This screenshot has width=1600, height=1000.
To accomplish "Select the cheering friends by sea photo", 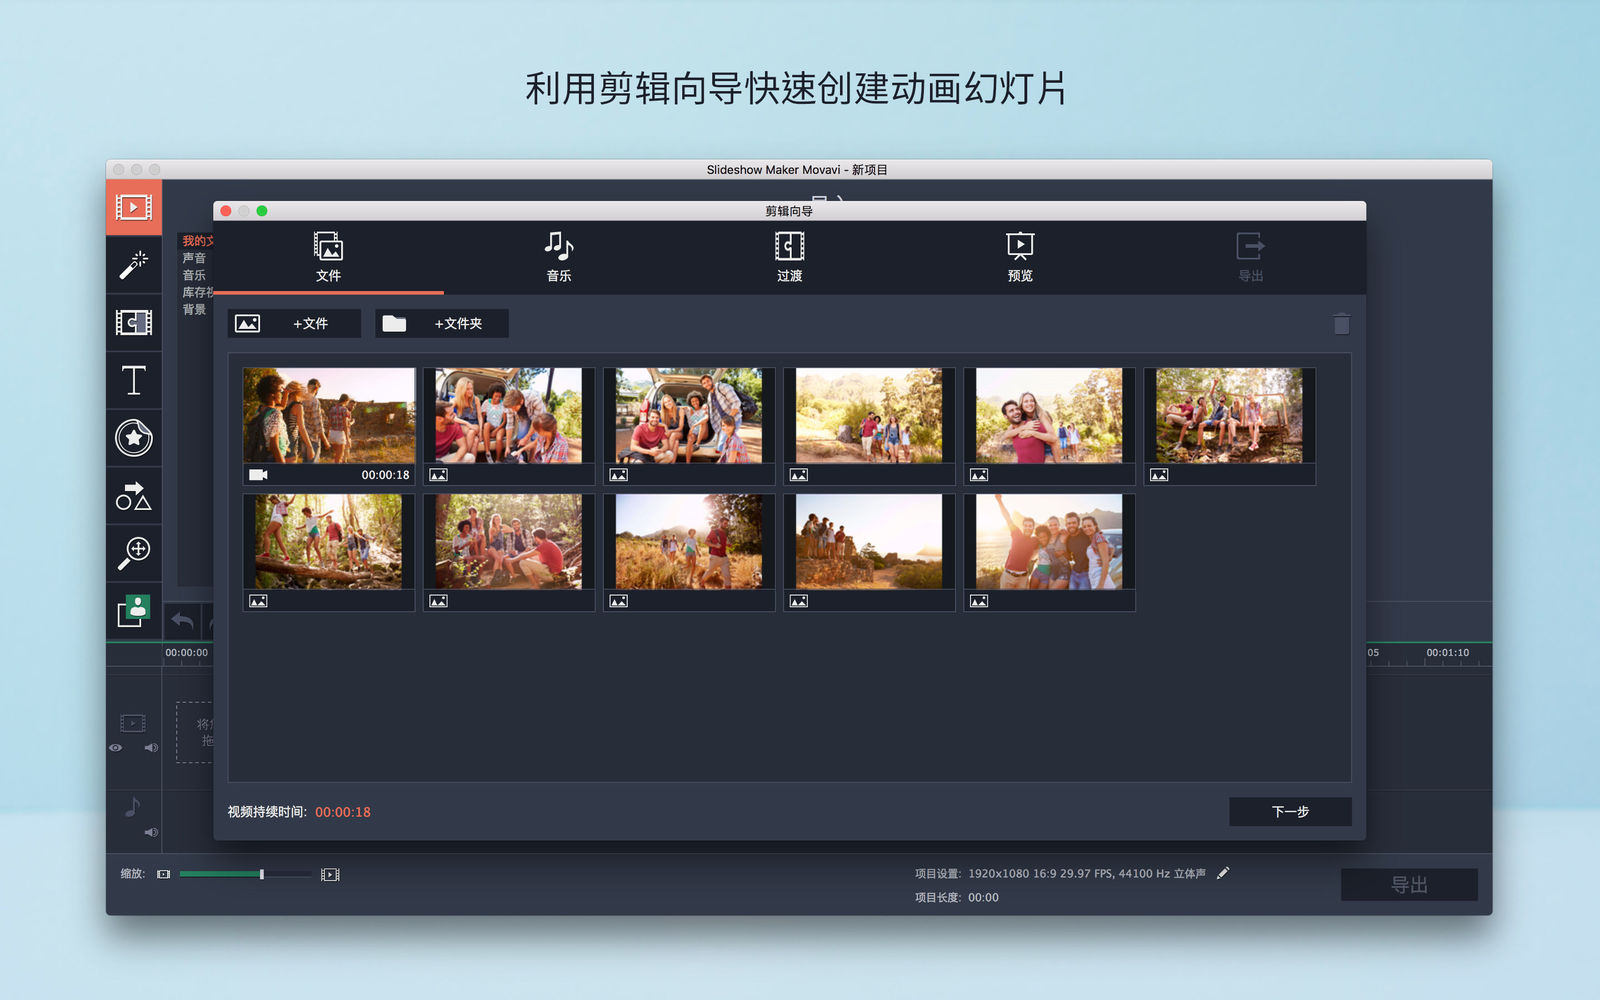I will (x=1049, y=551).
